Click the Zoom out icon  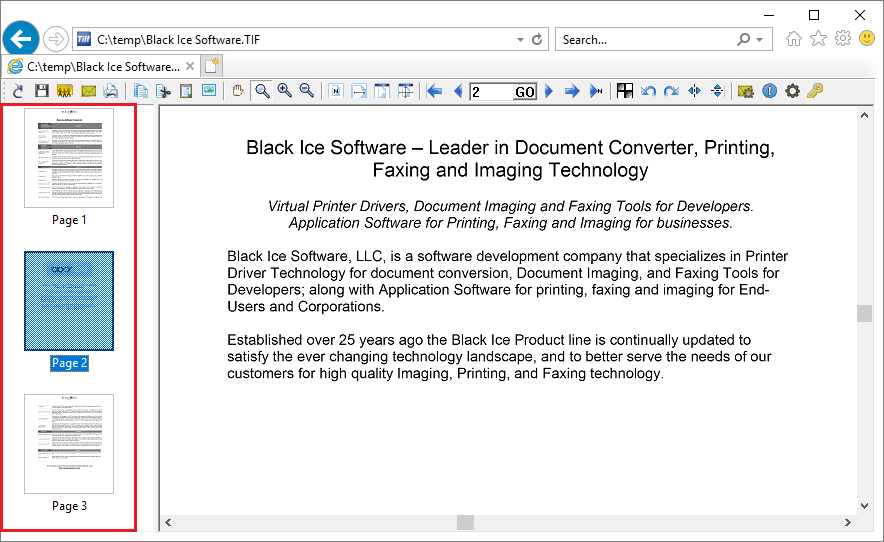(x=307, y=91)
